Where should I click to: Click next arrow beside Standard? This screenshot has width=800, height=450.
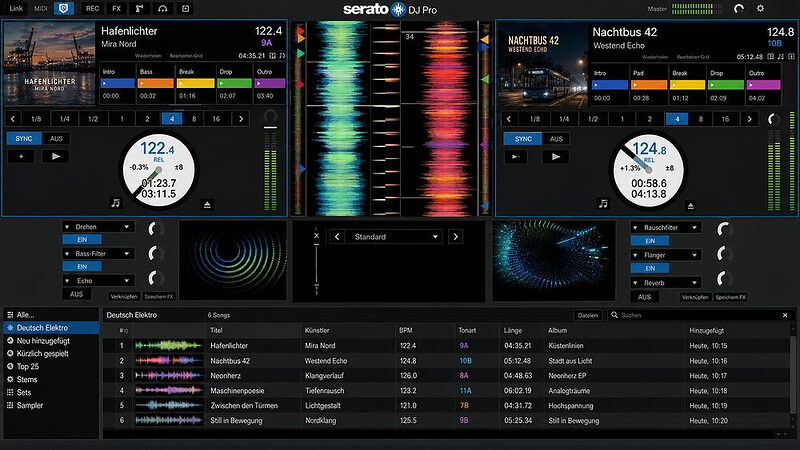(456, 237)
